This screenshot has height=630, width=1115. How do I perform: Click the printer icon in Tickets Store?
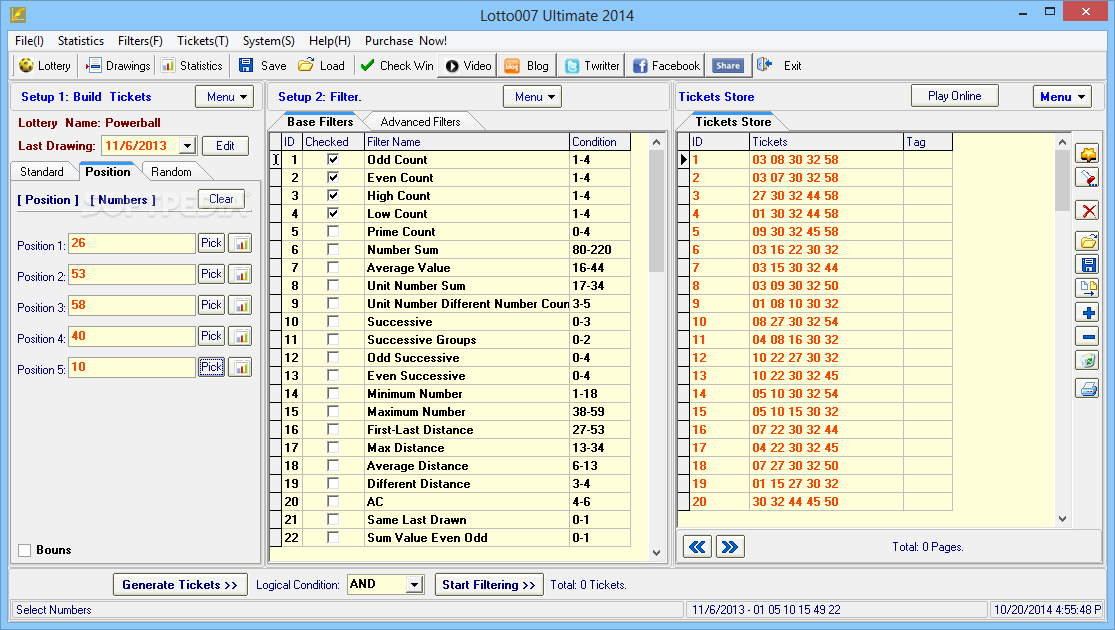[x=1088, y=389]
